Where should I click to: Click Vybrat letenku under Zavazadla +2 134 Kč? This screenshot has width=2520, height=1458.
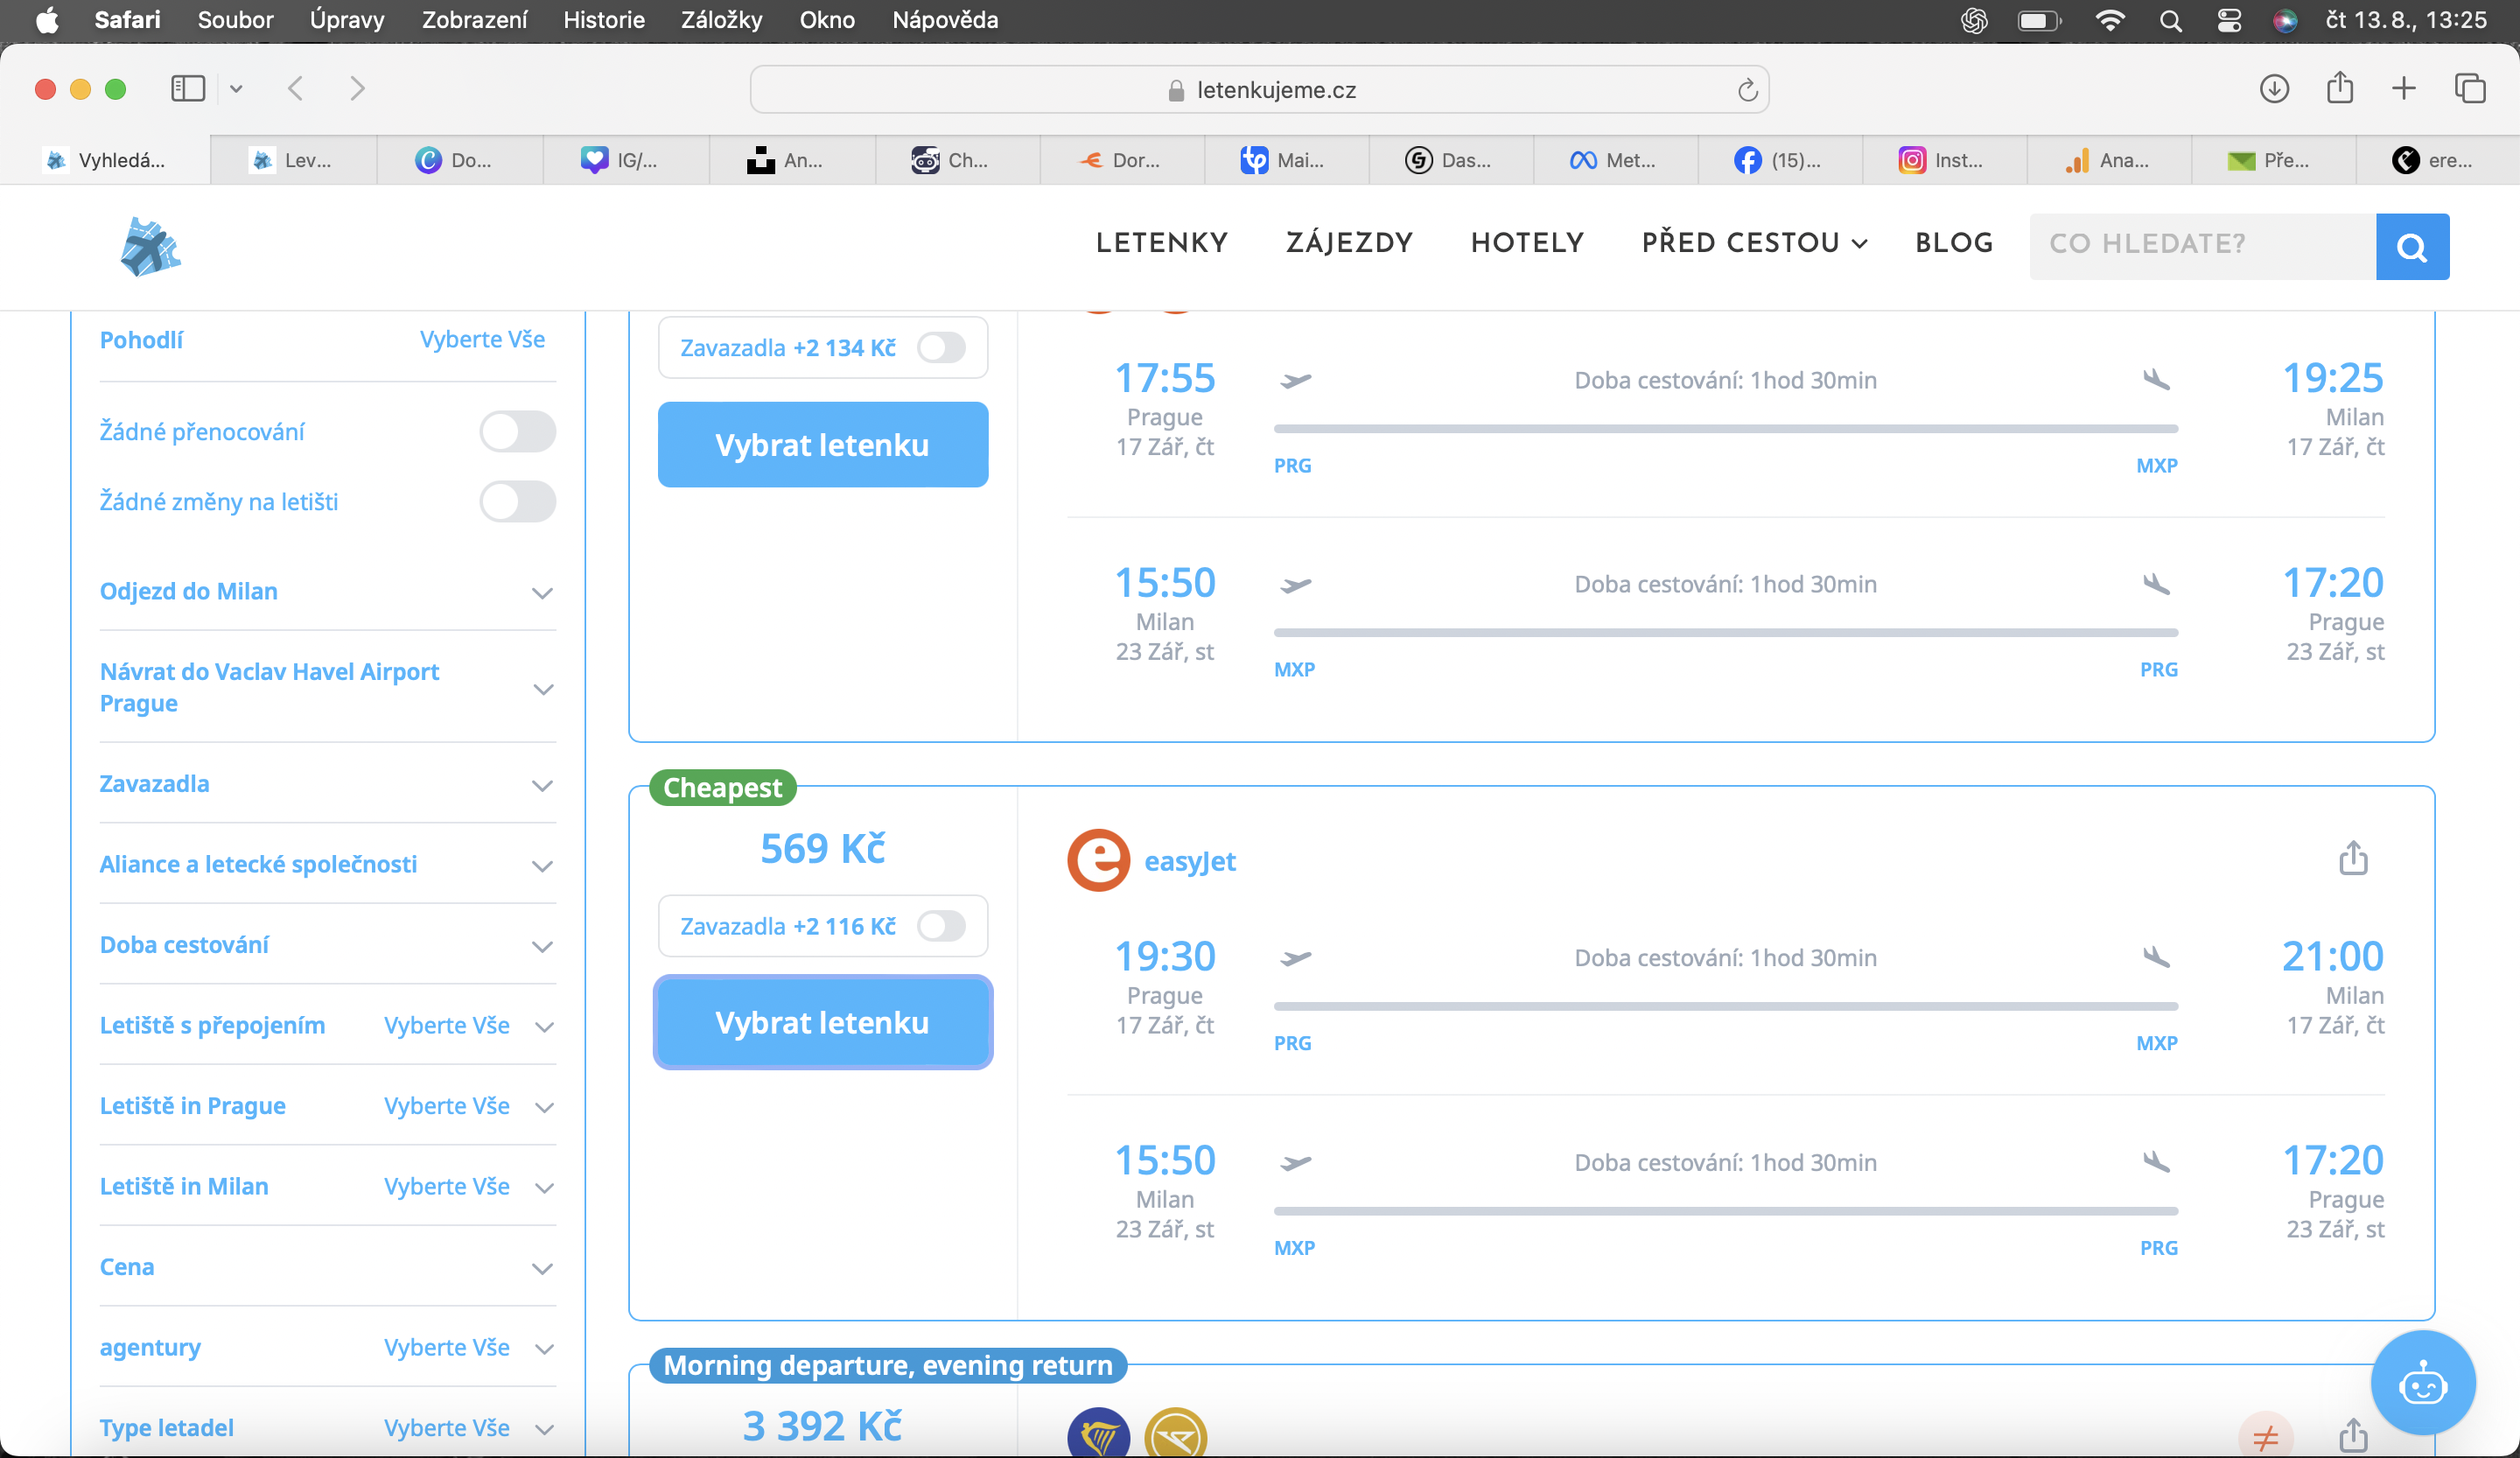pyautogui.click(x=822, y=445)
